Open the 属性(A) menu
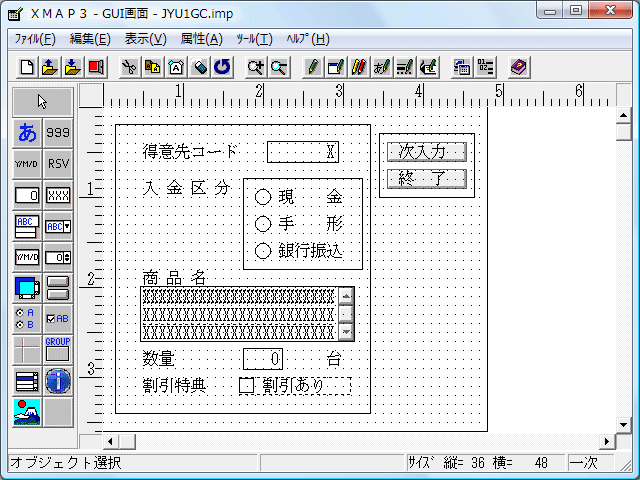640x480 pixels. 201,39
